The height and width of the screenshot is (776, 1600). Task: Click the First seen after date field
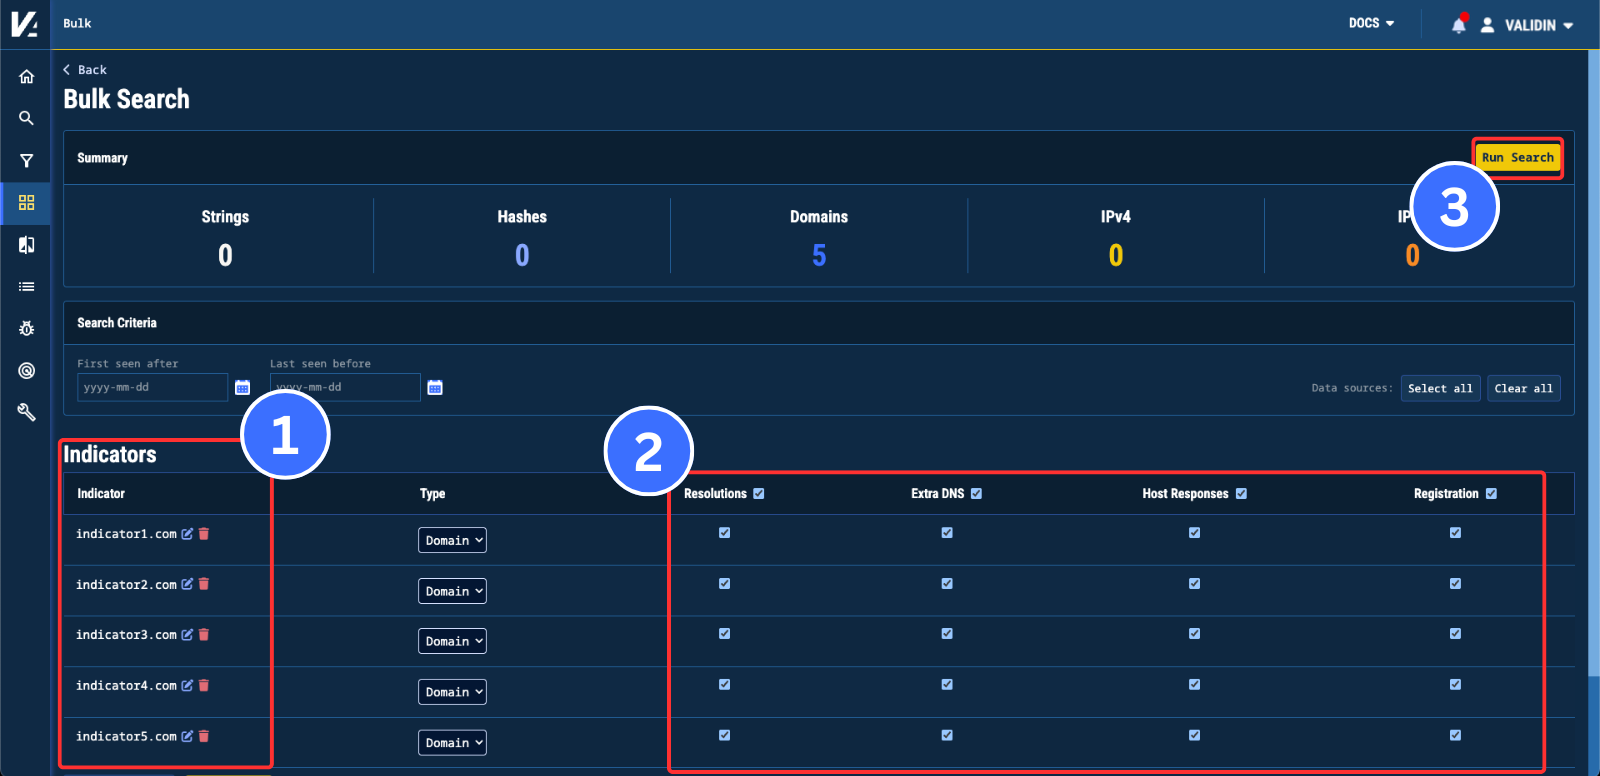153,387
